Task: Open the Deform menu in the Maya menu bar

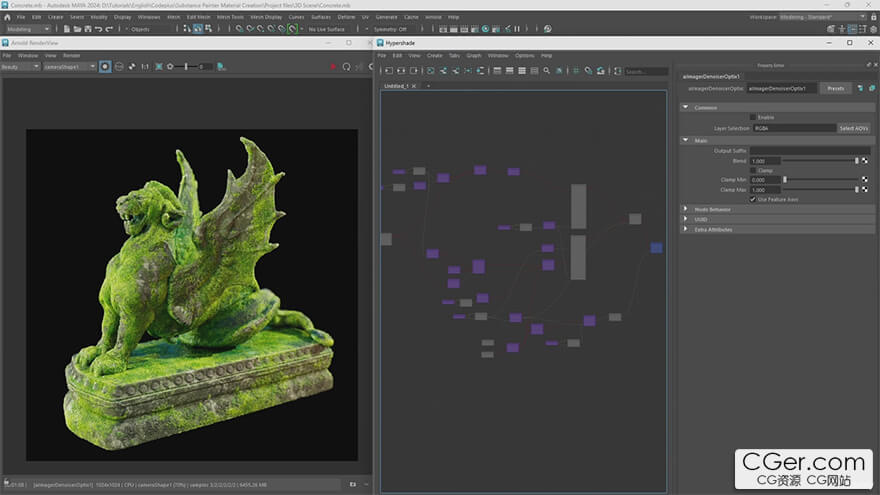Action: click(346, 17)
